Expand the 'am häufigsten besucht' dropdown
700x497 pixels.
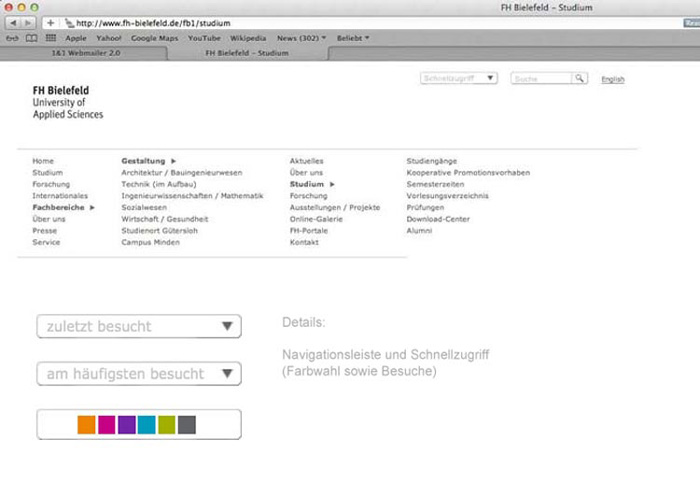(139, 374)
